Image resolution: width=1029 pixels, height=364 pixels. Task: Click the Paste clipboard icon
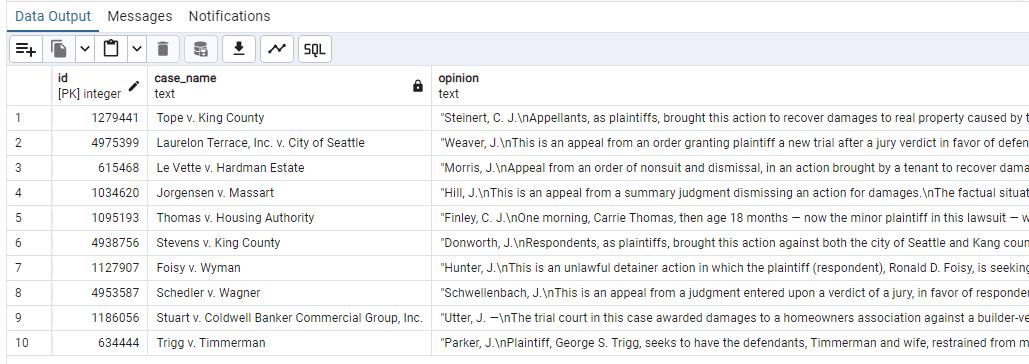pyautogui.click(x=111, y=49)
